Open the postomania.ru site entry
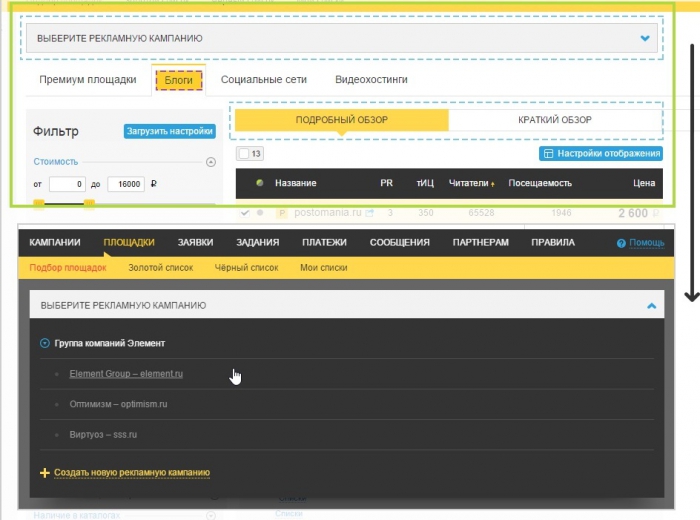The image size is (700, 520). click(328, 212)
